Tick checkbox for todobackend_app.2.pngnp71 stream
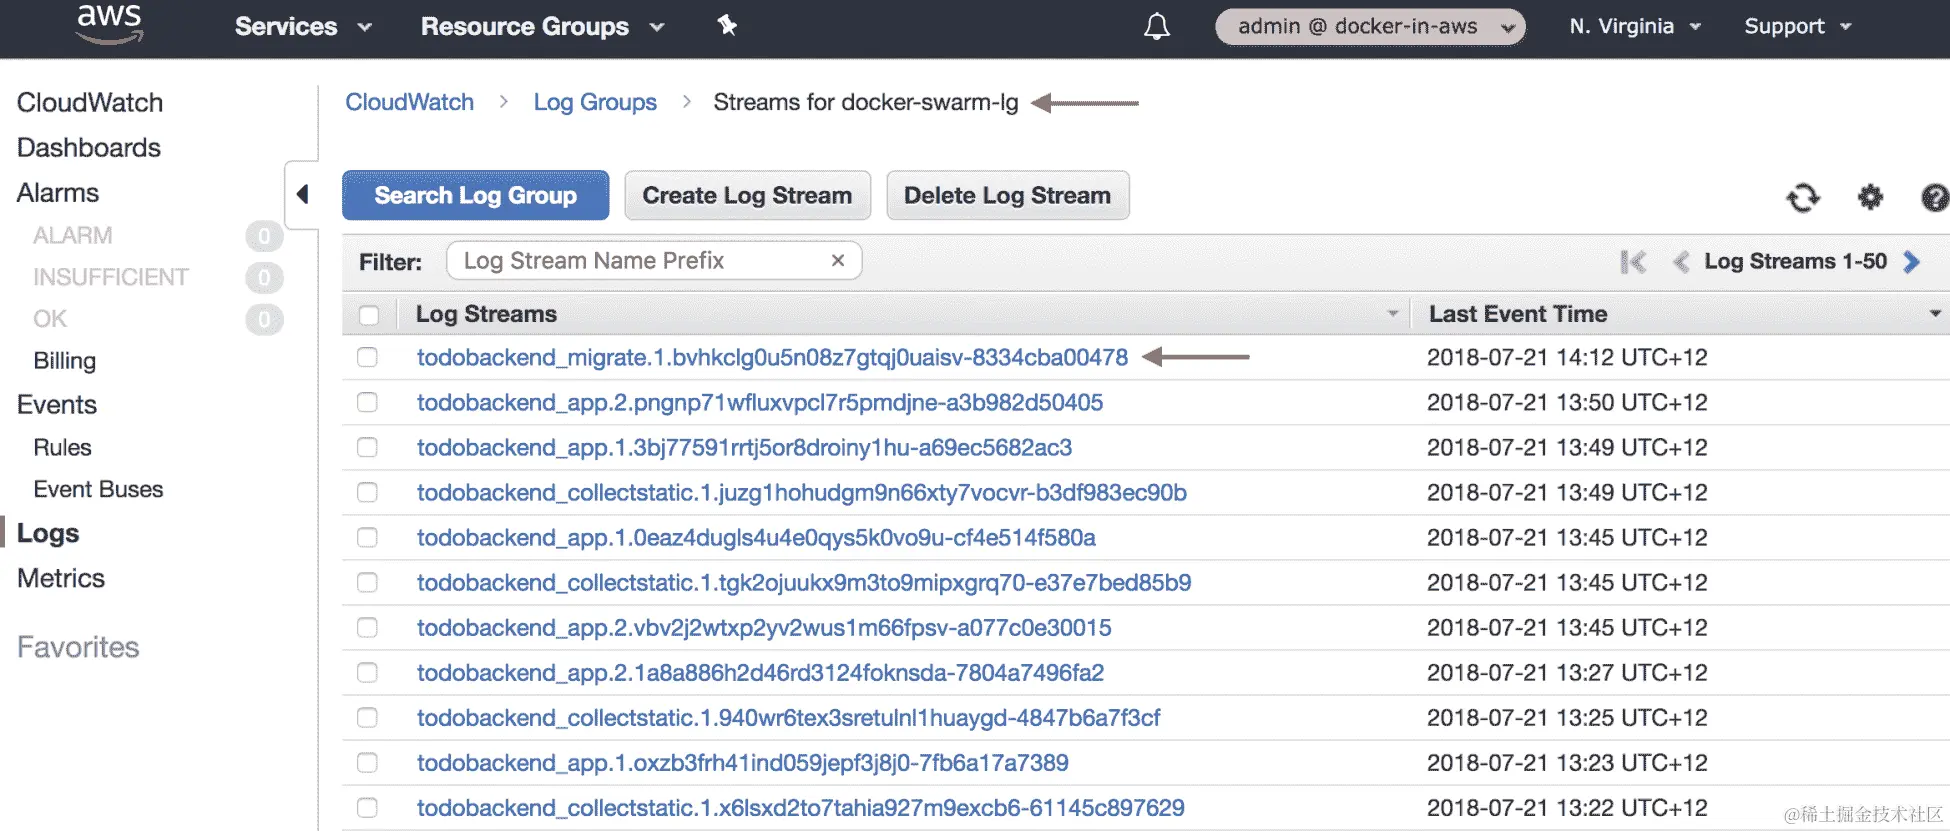The height and width of the screenshot is (831, 1950). coord(368,402)
